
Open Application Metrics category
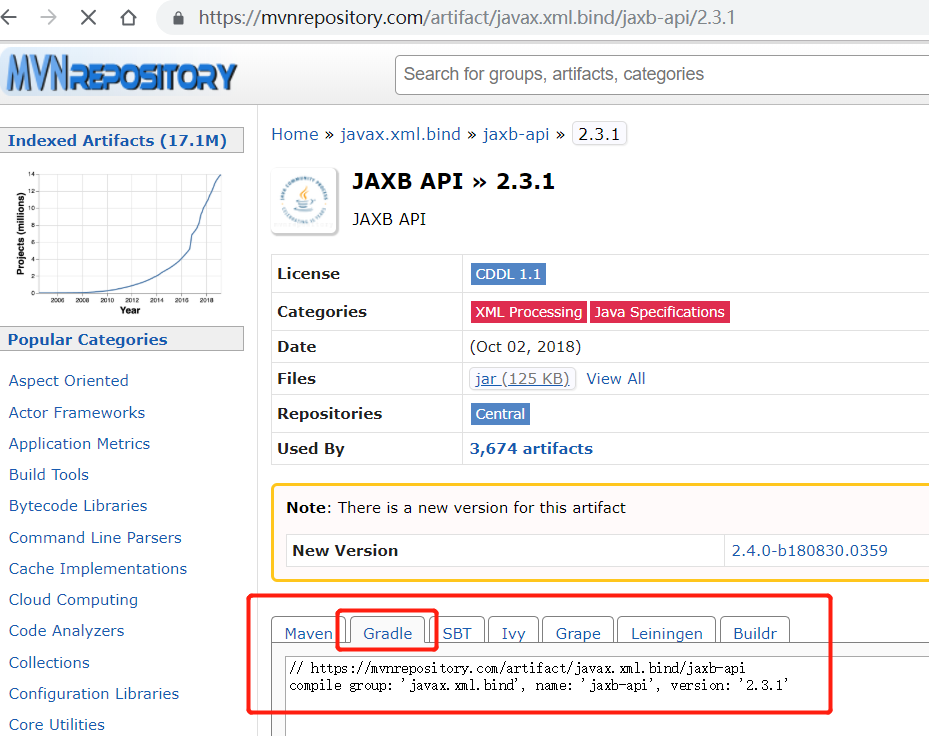(79, 443)
